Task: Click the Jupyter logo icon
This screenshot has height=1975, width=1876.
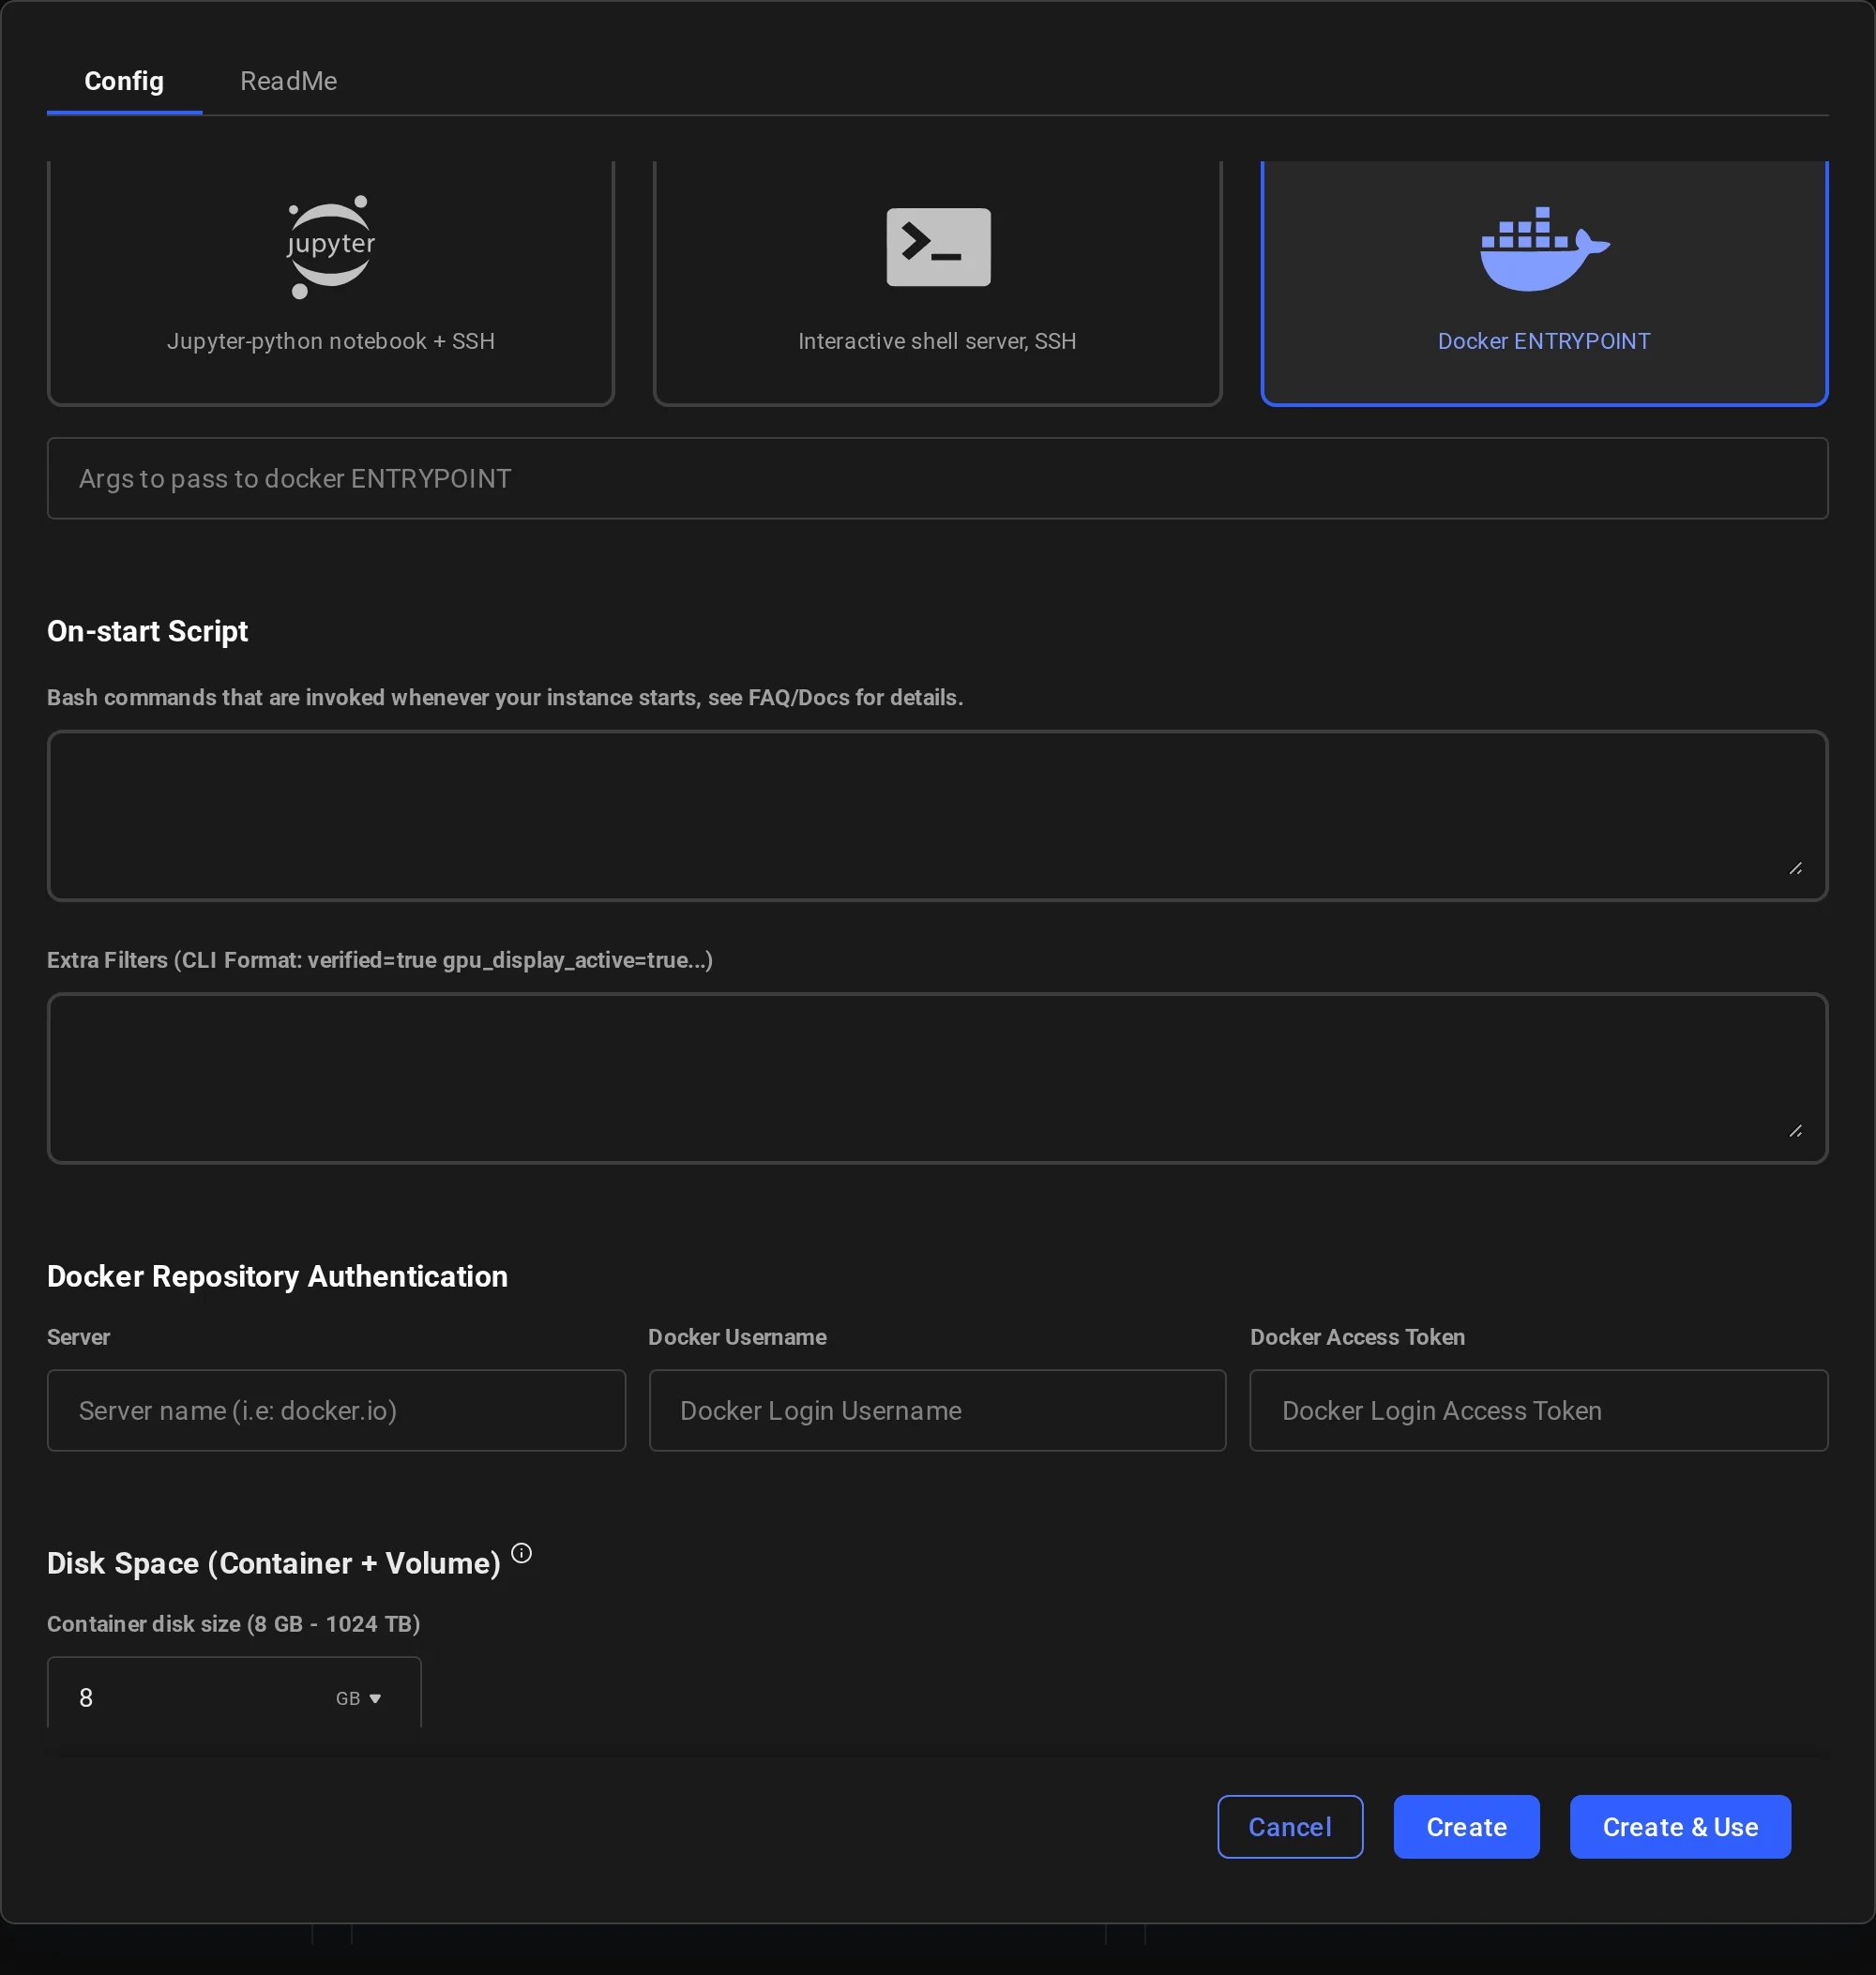Action: point(331,247)
